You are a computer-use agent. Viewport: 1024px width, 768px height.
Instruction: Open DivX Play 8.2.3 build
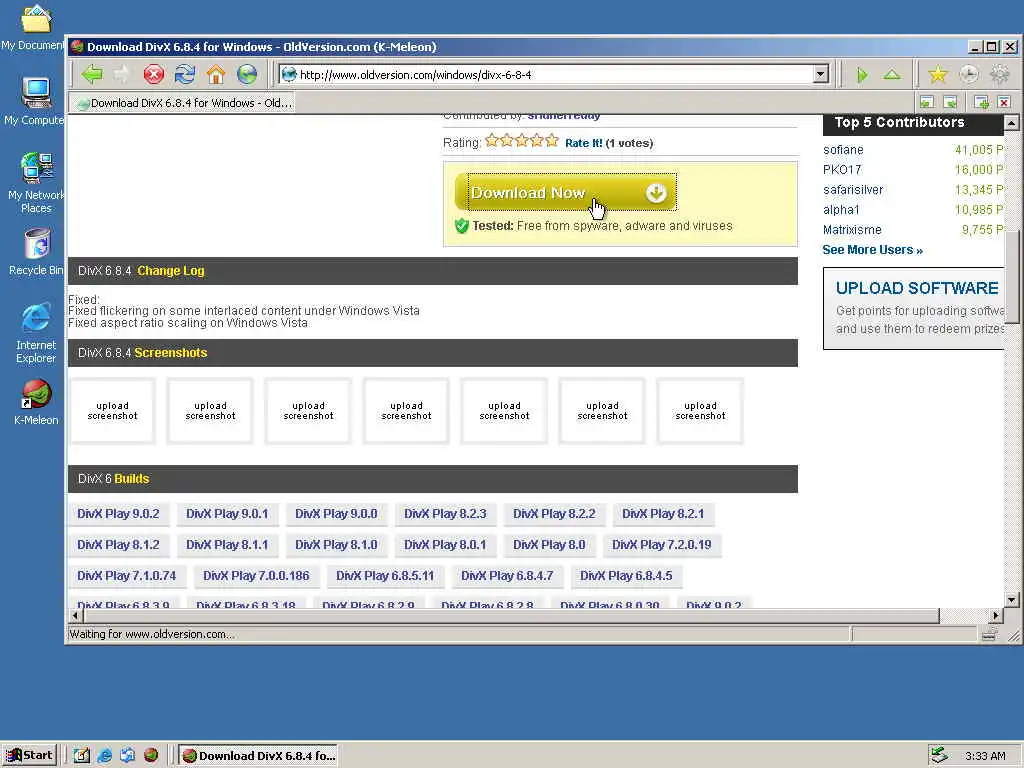tap(445, 514)
